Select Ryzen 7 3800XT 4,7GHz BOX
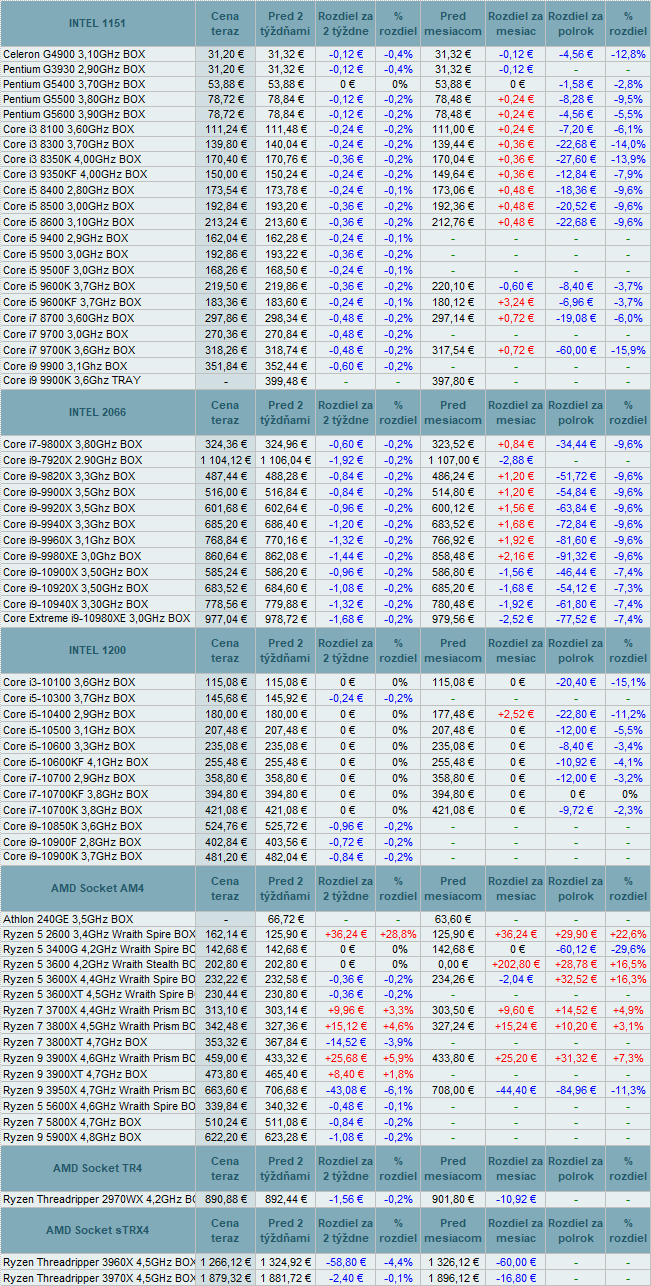This screenshot has width=651, height=1286. [x=73, y=1042]
